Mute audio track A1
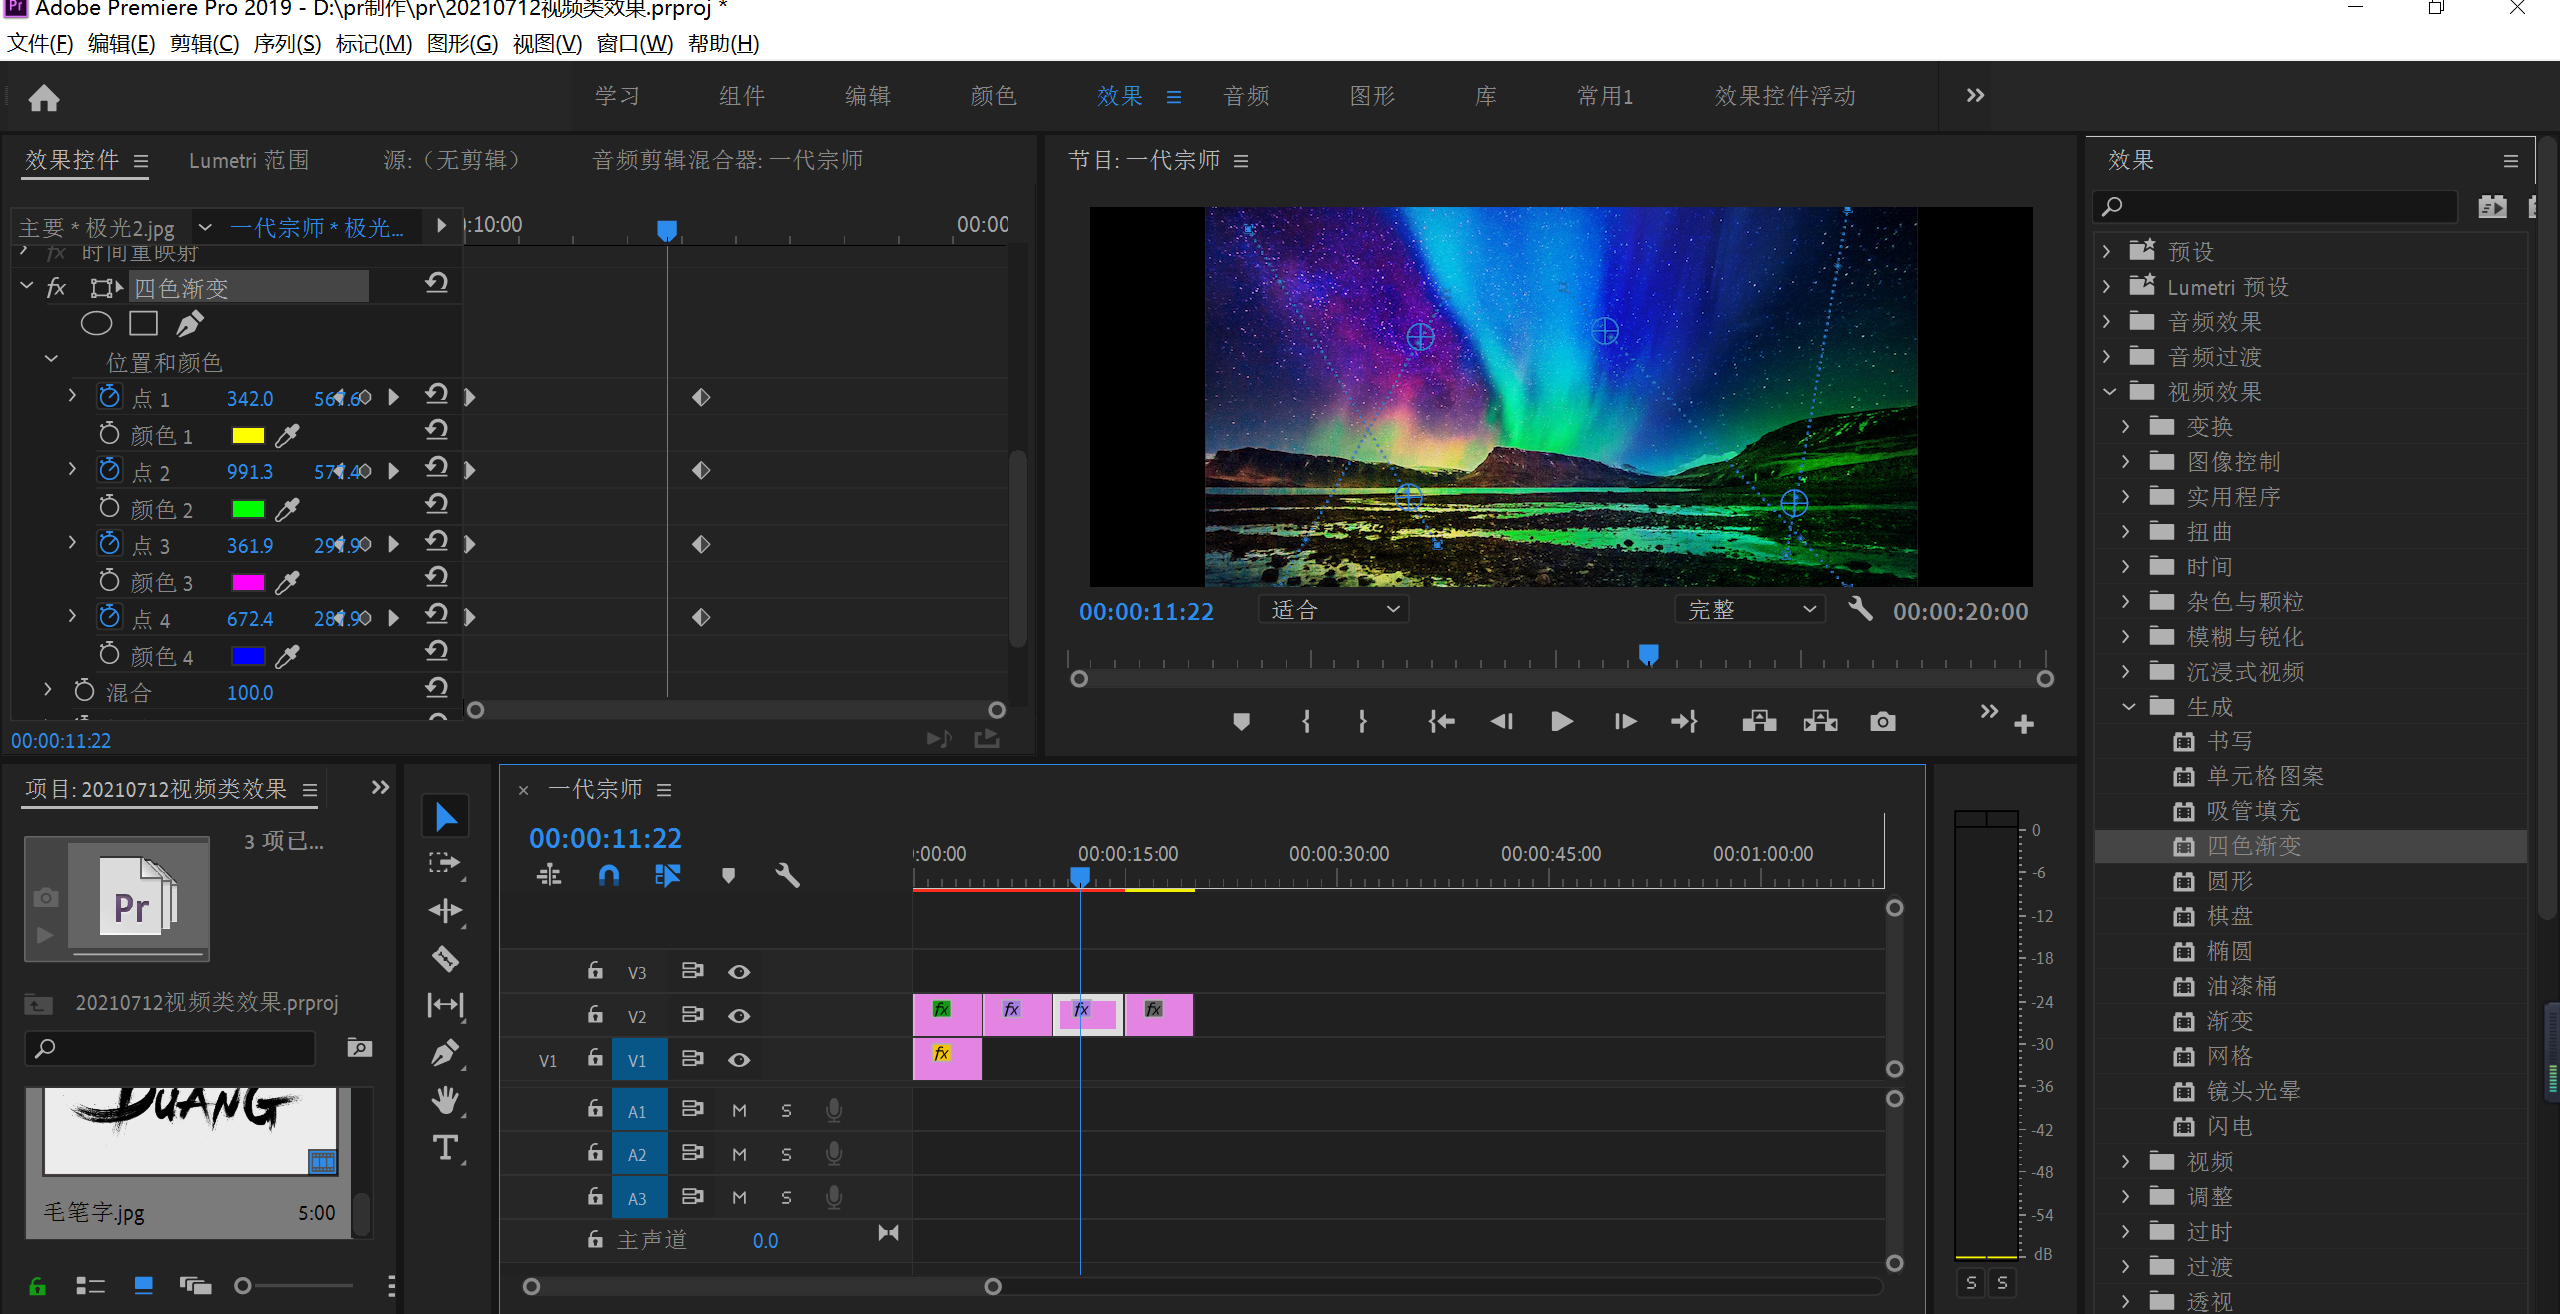This screenshot has width=2560, height=1314. coord(739,1111)
